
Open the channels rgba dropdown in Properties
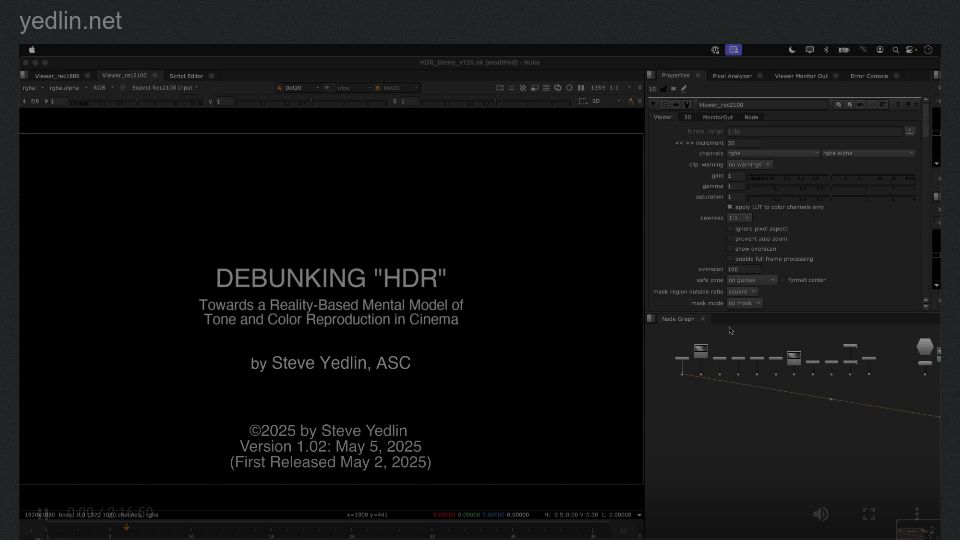[773, 153]
